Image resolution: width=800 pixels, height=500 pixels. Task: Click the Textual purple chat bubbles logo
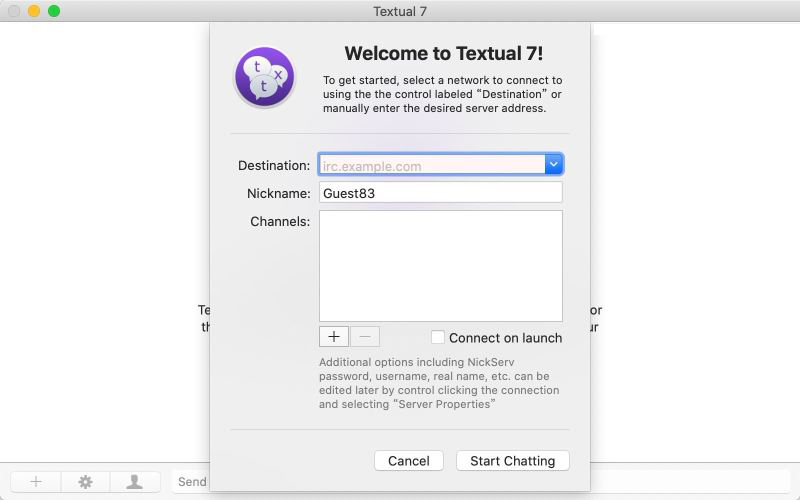click(264, 77)
